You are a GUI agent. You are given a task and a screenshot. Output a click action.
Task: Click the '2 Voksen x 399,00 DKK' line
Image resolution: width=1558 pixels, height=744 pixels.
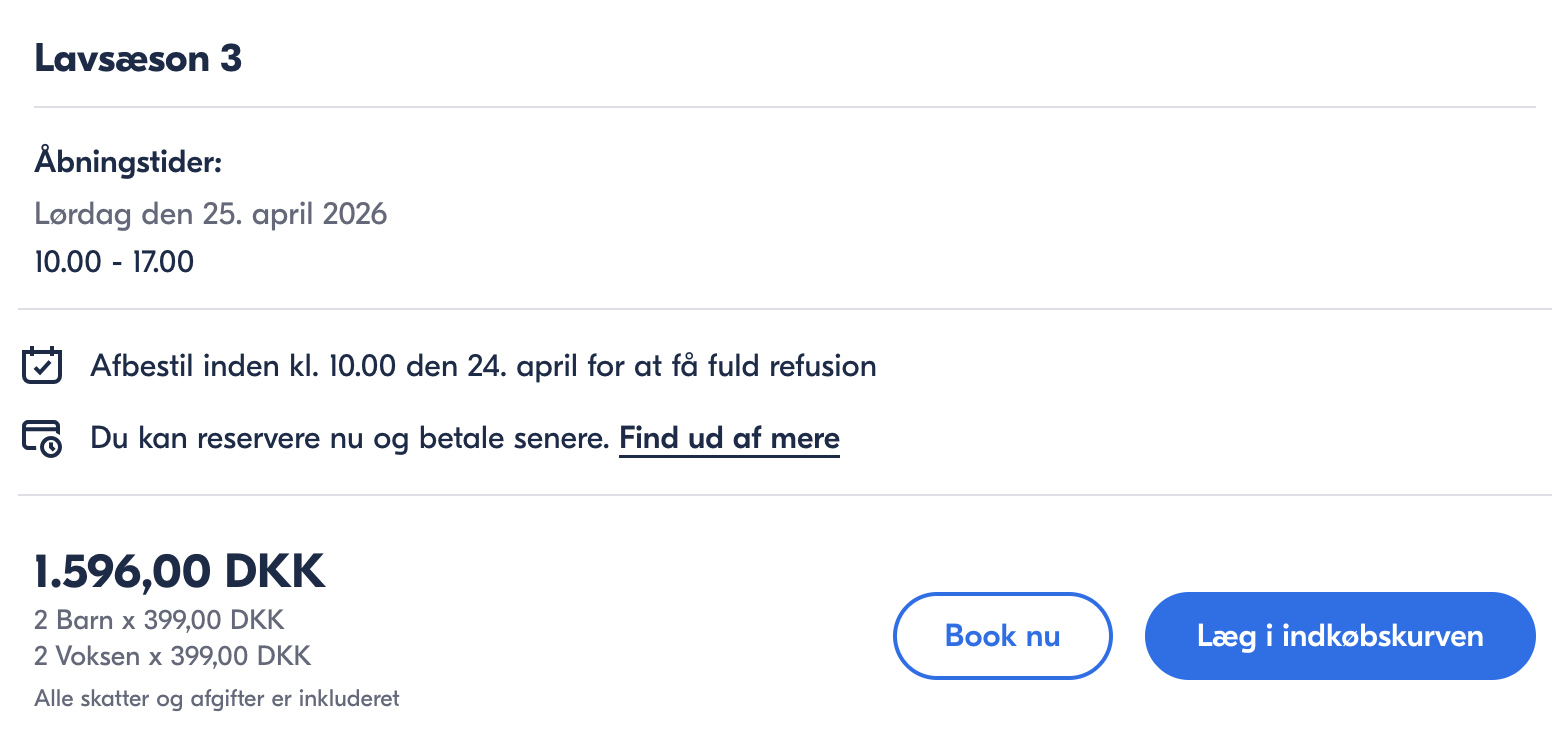tap(172, 656)
